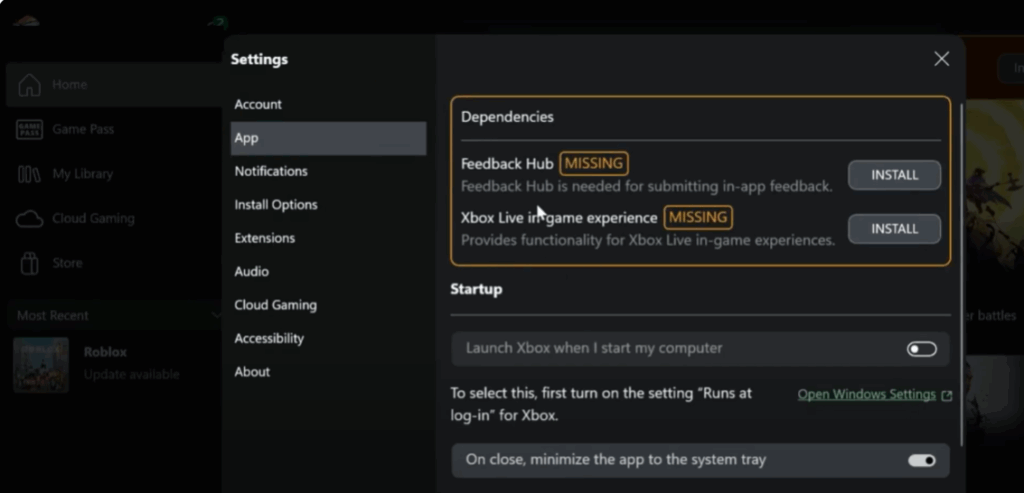Click the My Library books icon
The image size is (1024, 493).
(29, 174)
